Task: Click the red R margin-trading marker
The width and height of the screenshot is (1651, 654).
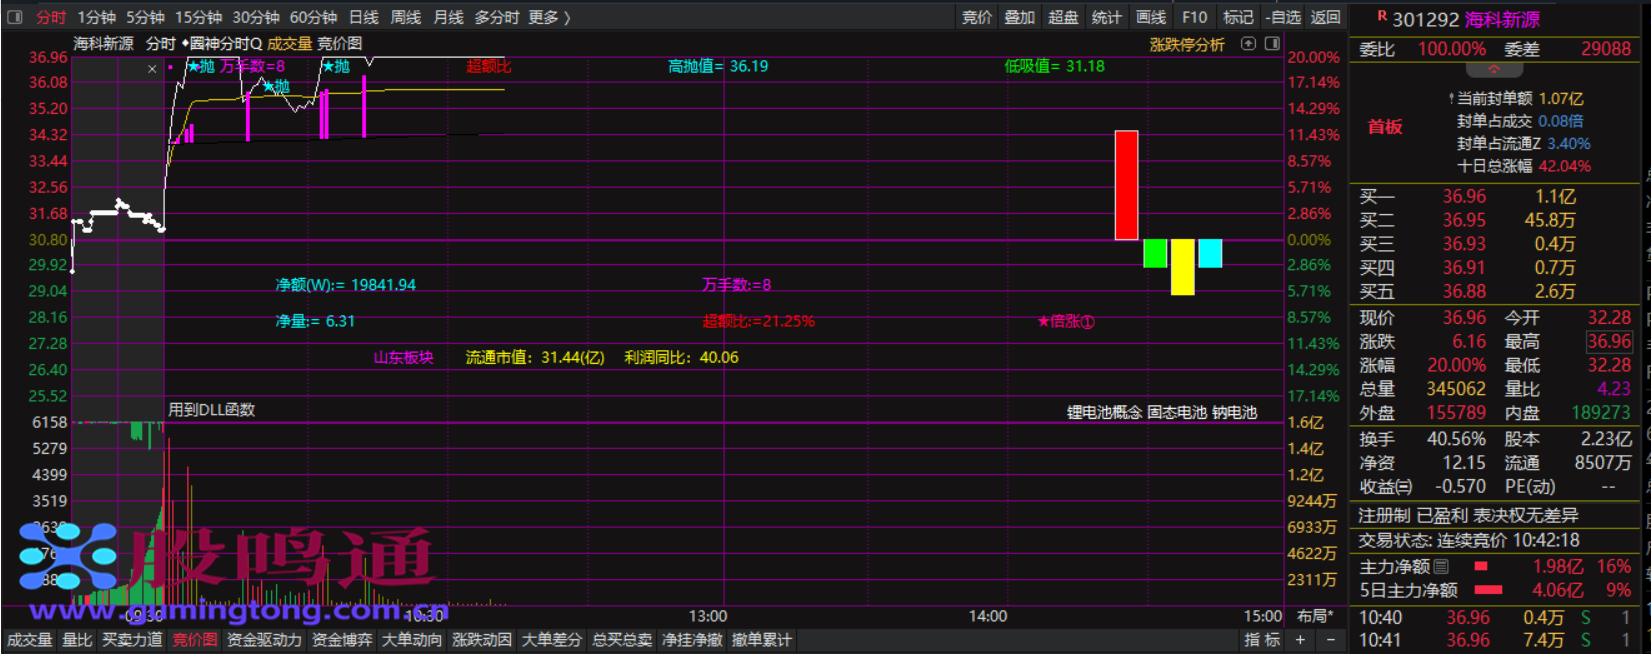Action: coord(1382,16)
